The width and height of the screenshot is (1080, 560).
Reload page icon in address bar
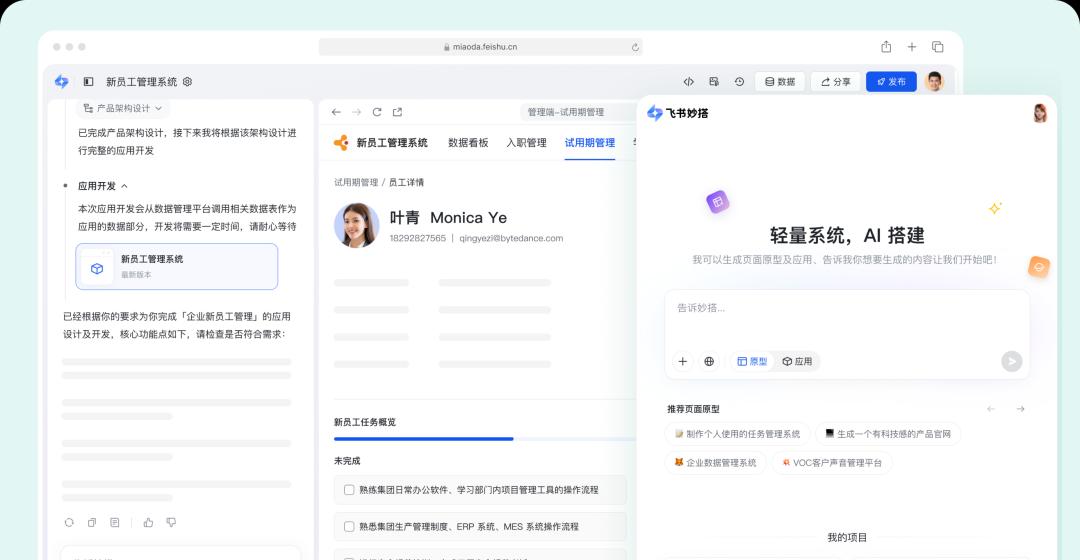635,47
